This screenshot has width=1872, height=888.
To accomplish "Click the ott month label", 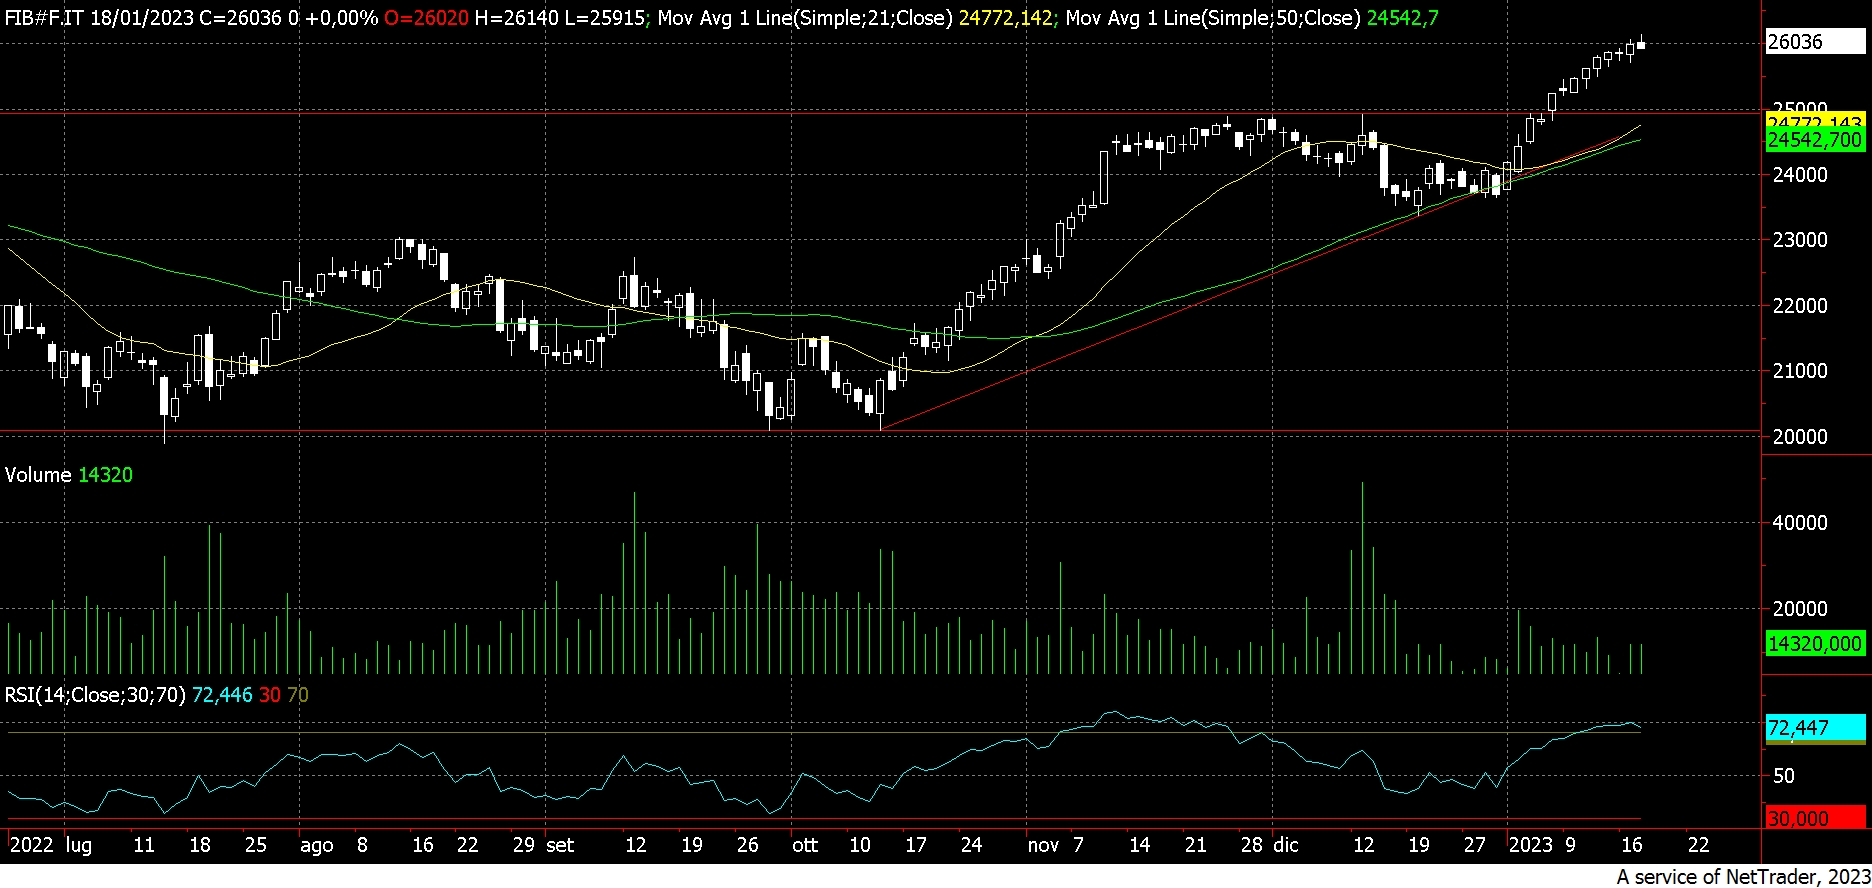I will coord(805,845).
